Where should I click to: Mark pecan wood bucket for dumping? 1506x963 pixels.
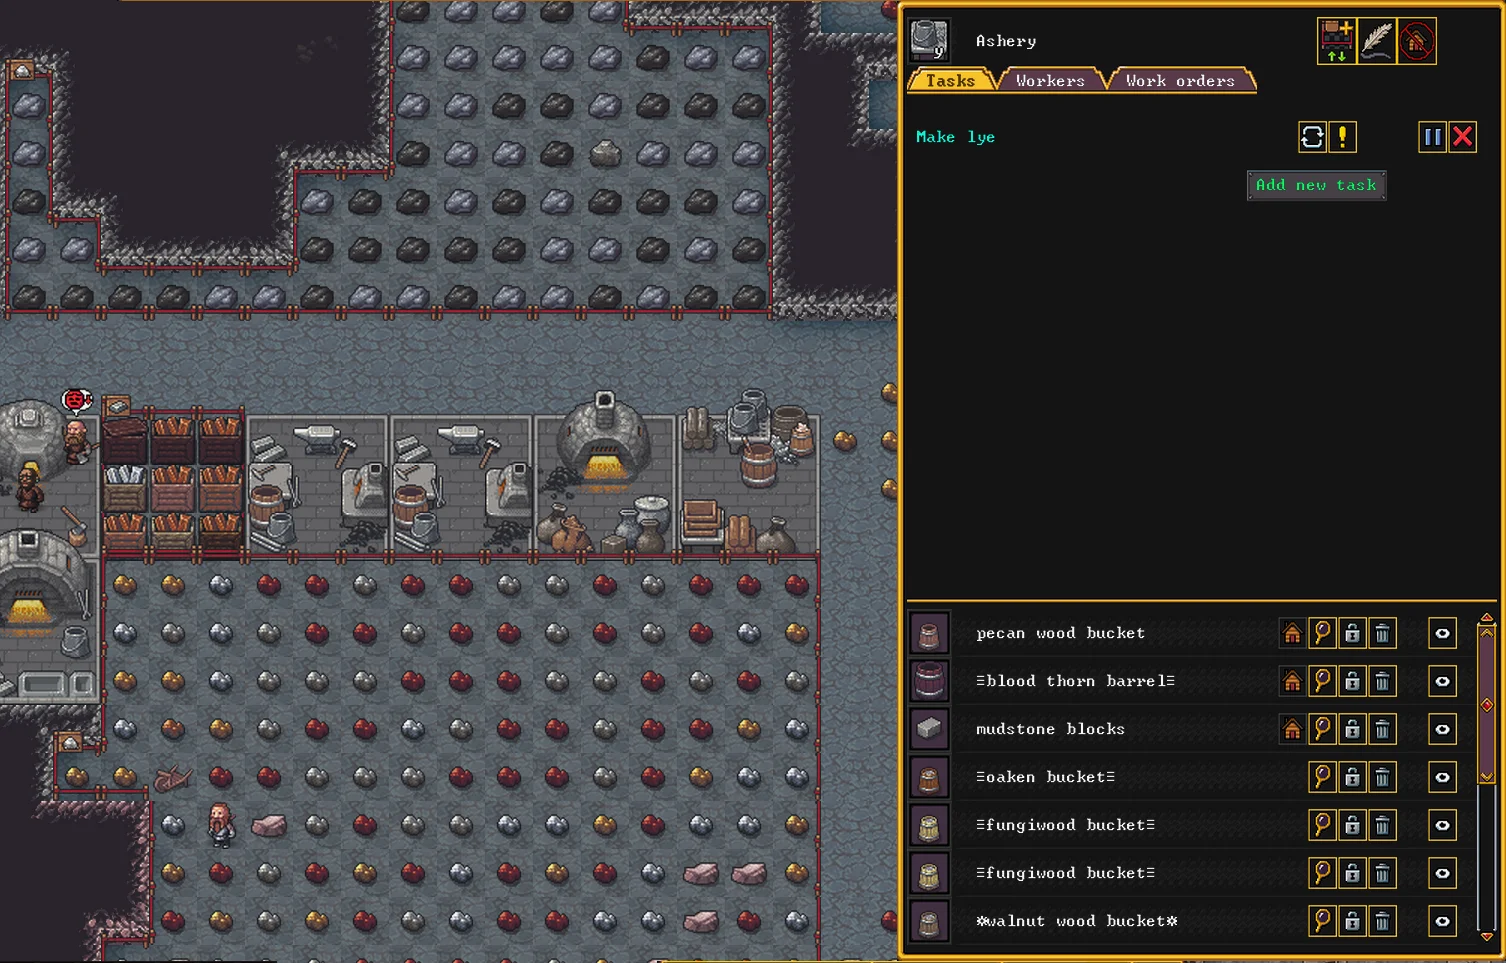pos(1382,633)
